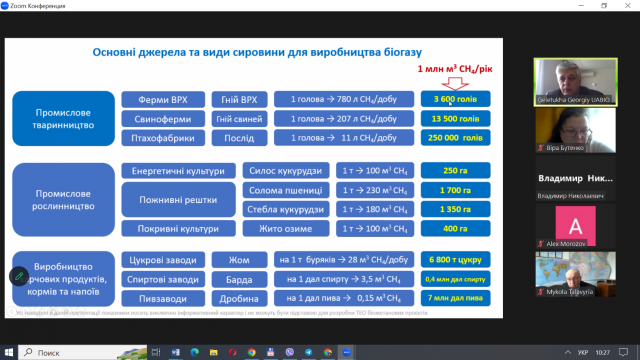This screenshot has height=360, width=640.
Task: Click the Свиноферми box
Action: [163, 119]
